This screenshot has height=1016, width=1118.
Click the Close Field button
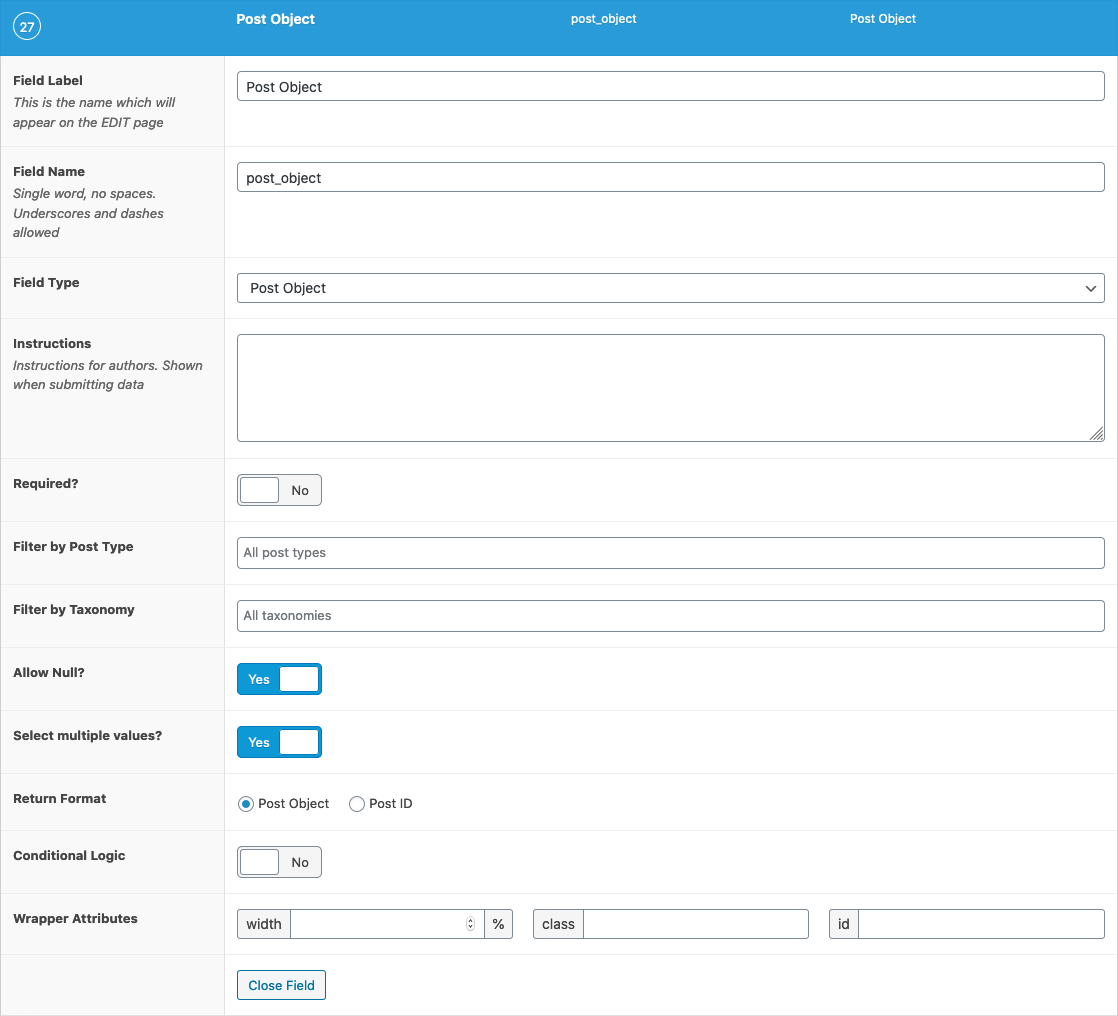click(282, 985)
